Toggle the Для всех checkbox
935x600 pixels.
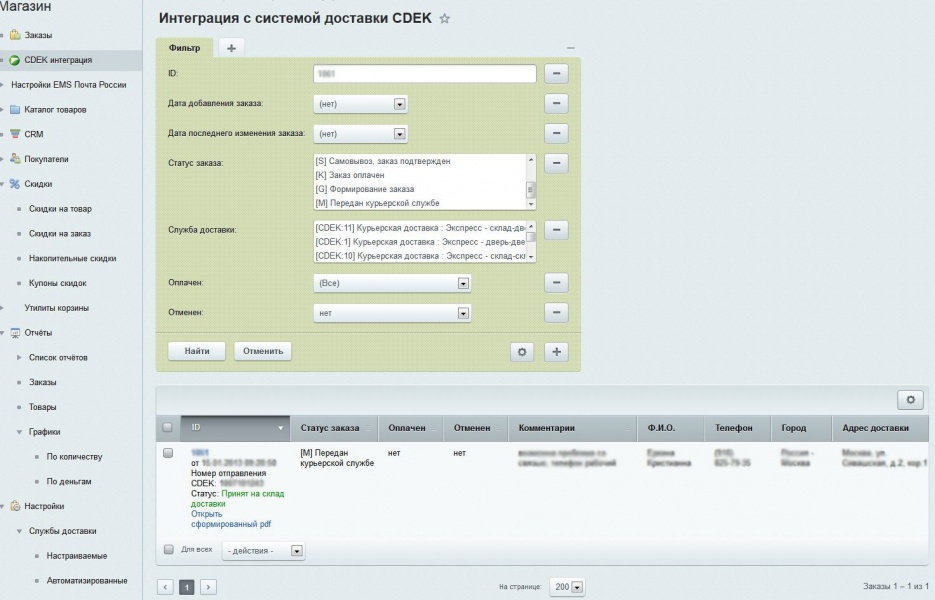pos(169,549)
